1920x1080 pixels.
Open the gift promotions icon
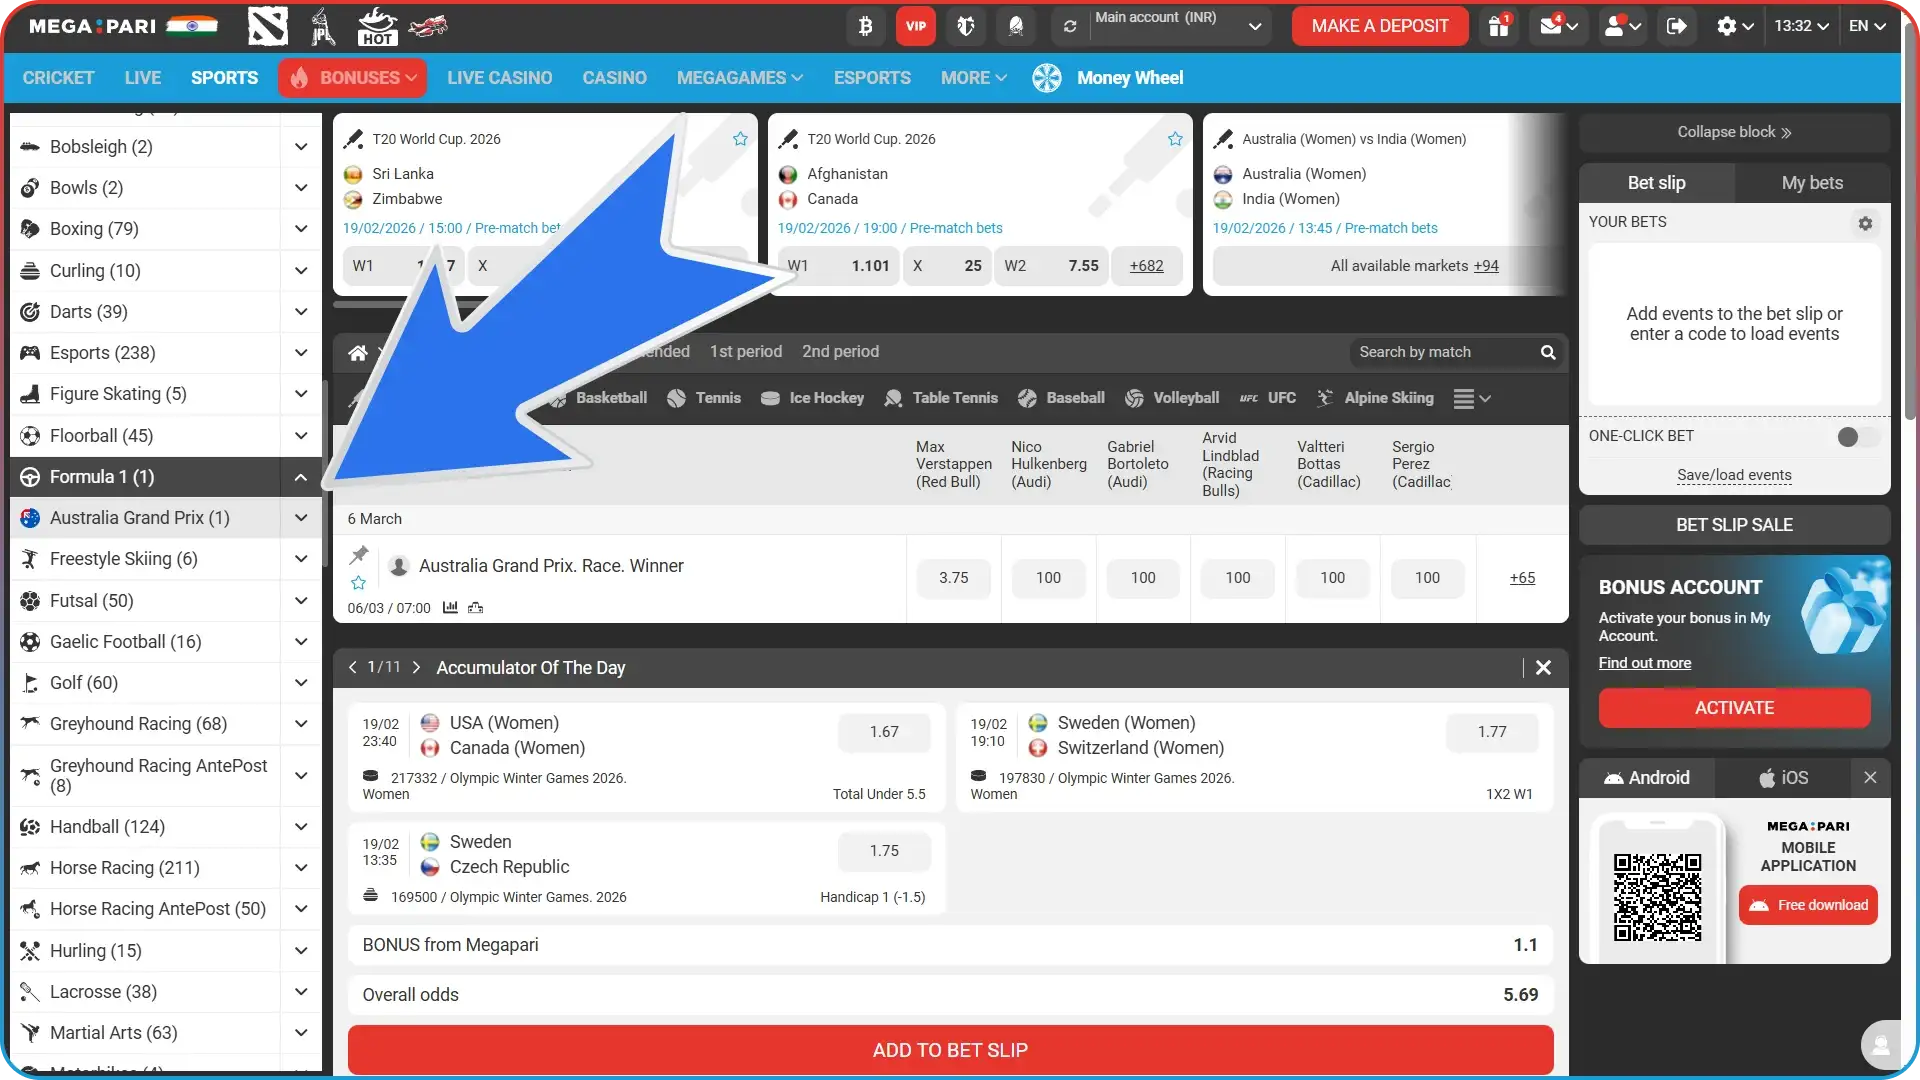(x=1499, y=26)
